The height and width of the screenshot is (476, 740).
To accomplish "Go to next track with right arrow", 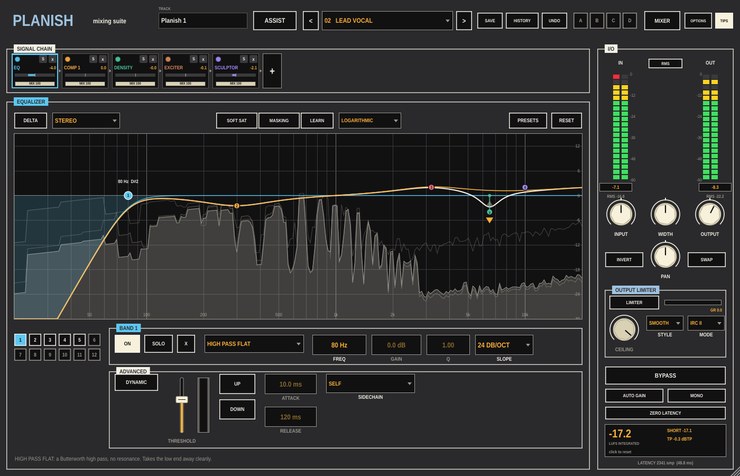I will (x=464, y=21).
